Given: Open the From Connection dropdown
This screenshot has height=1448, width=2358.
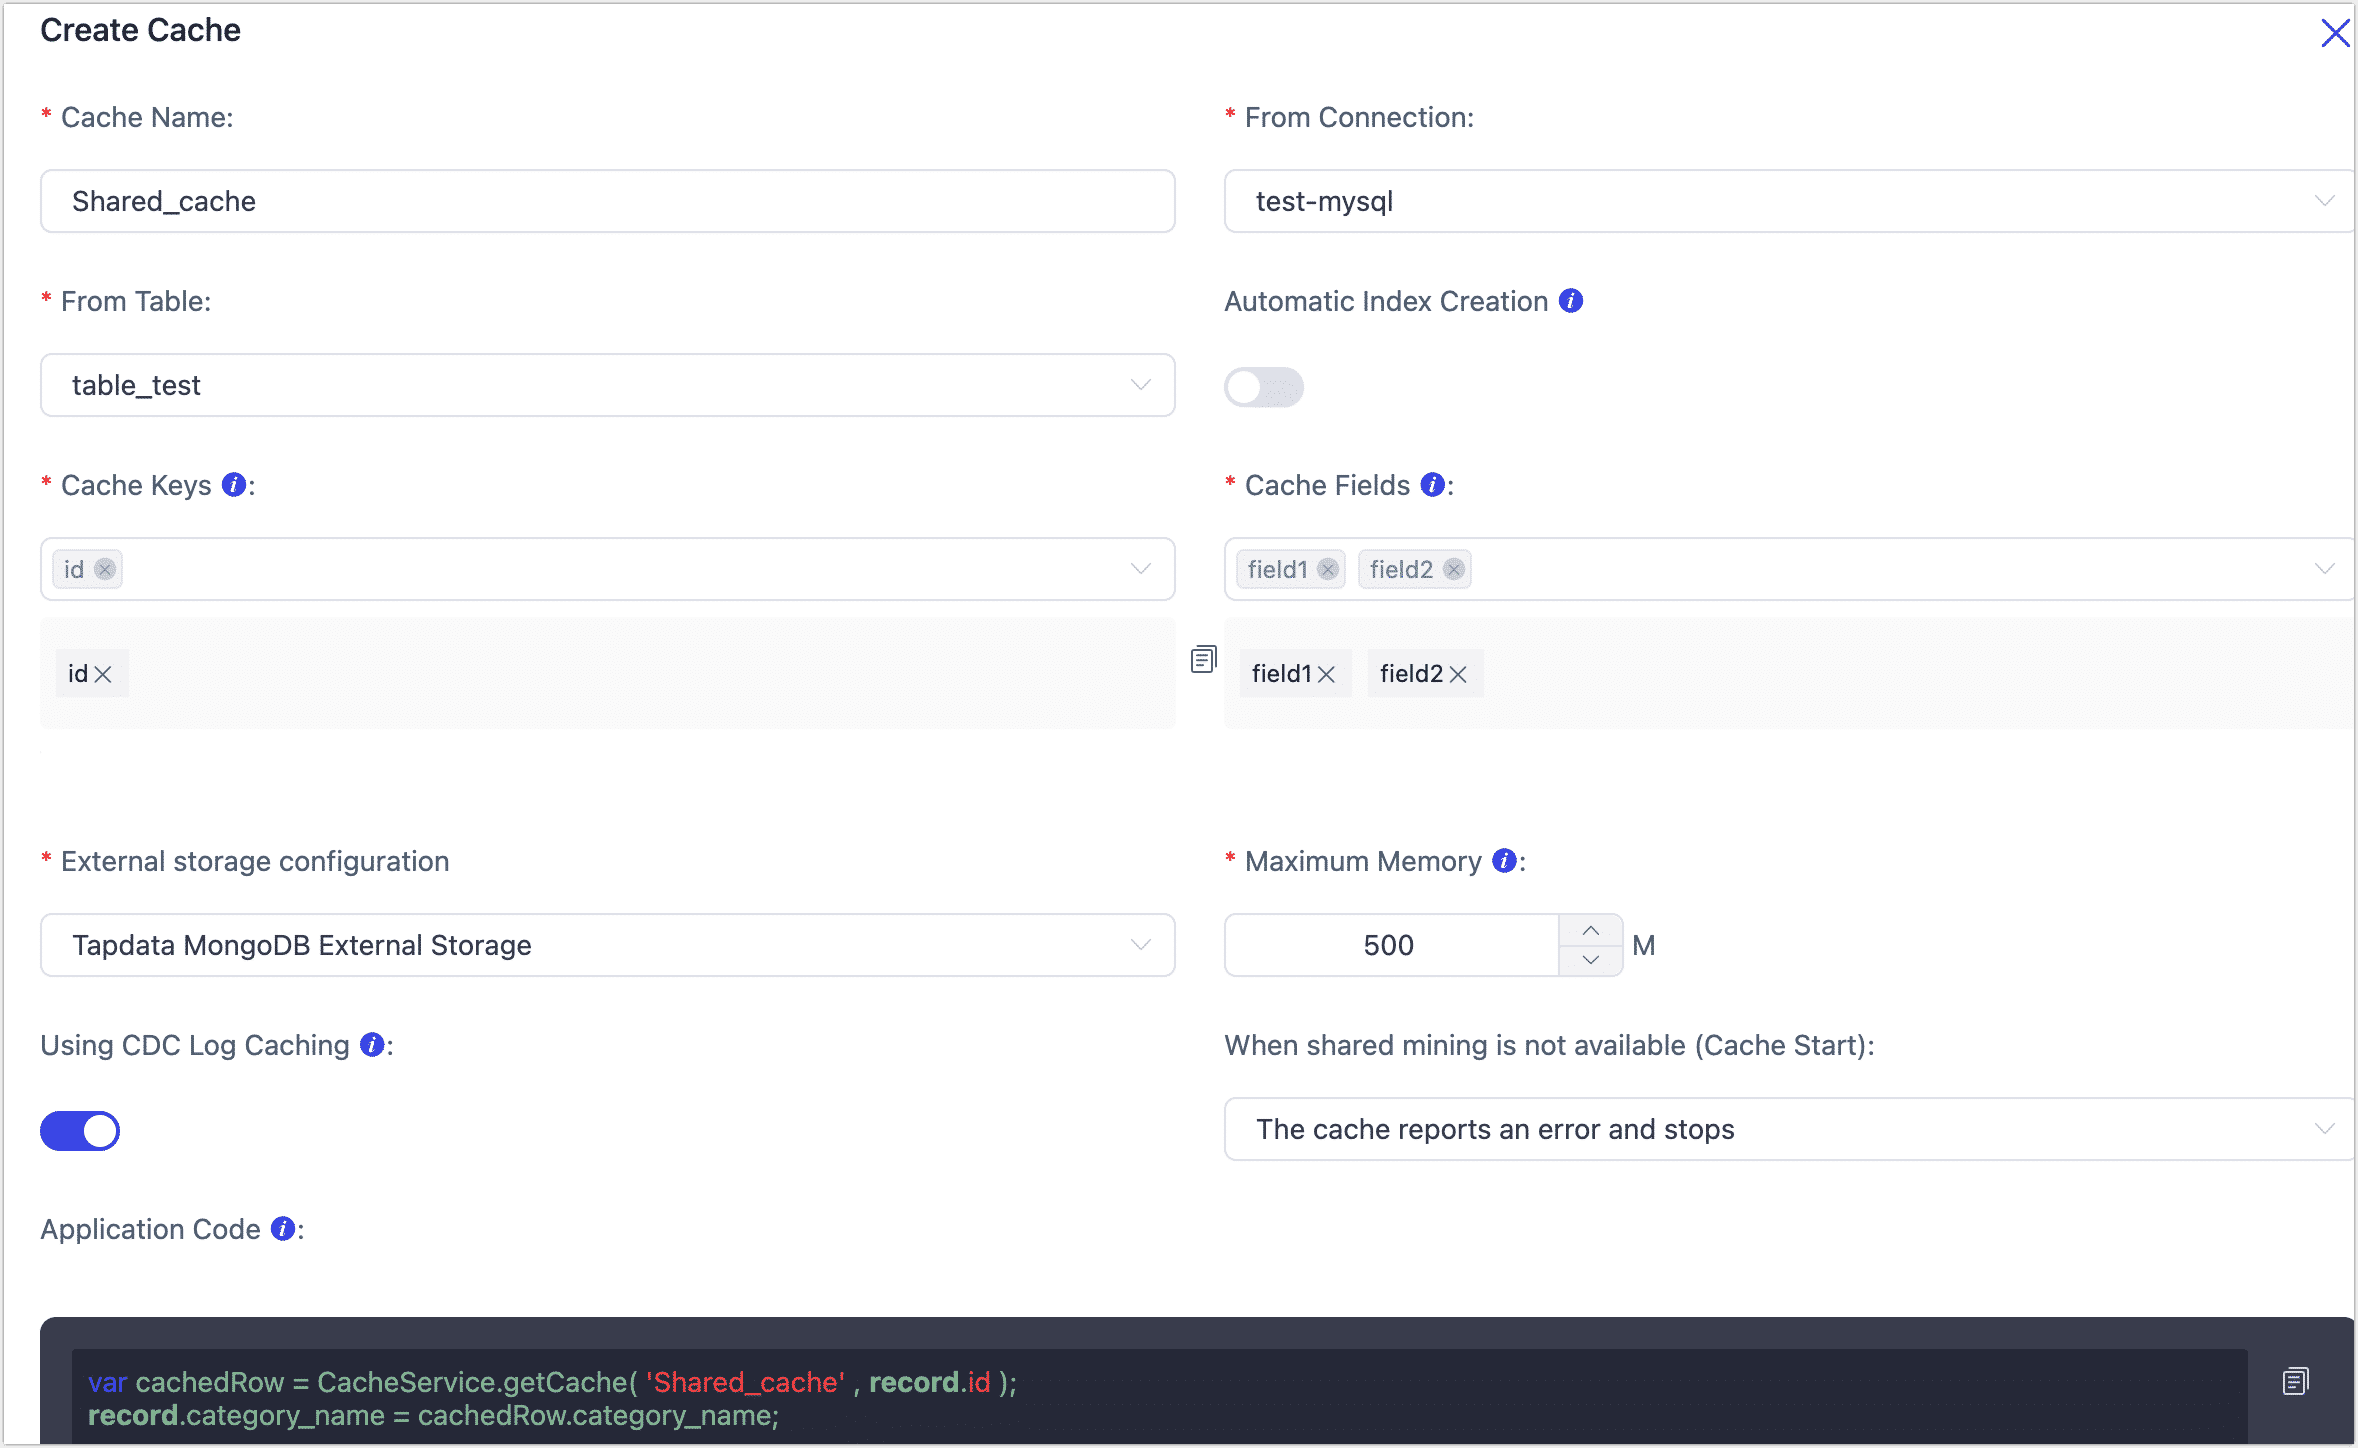Looking at the screenshot, I should click(x=1787, y=201).
